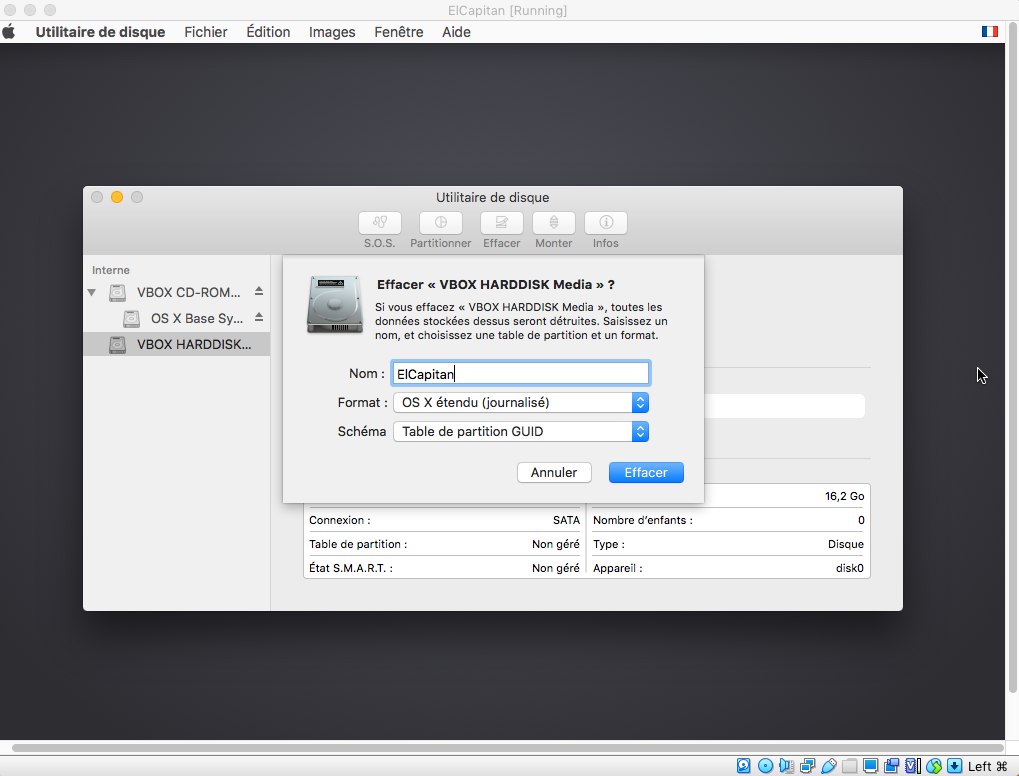Click the Partitionner toolbar icon
Image resolution: width=1019 pixels, height=776 pixels.
pos(441,223)
